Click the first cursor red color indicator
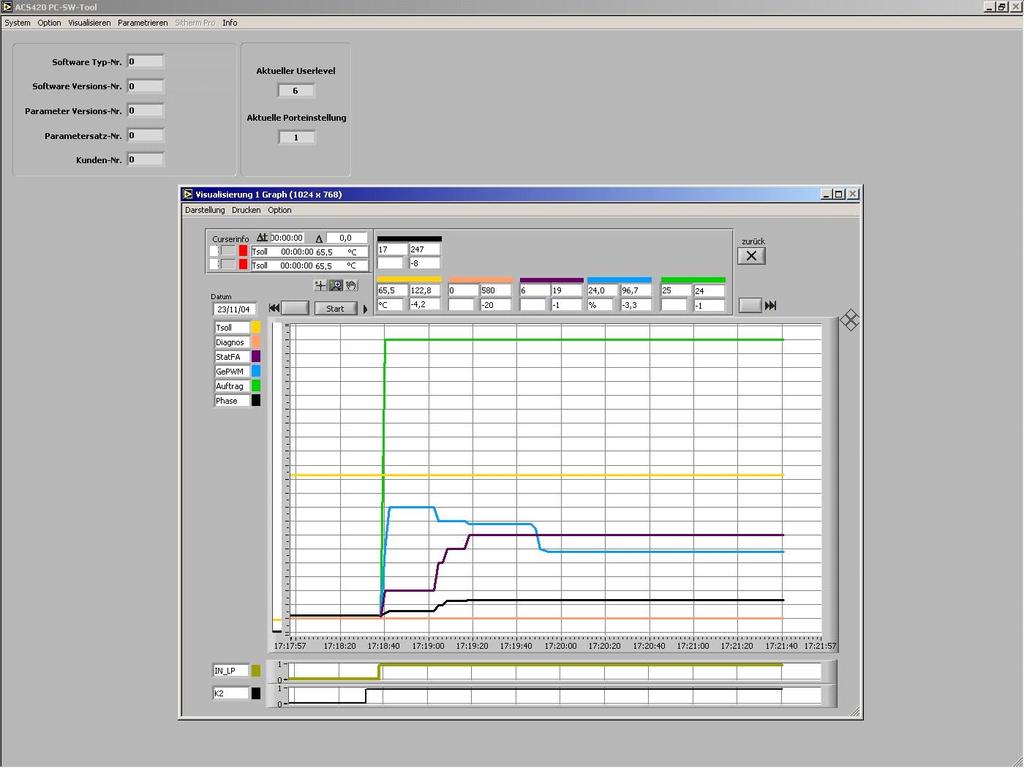 tap(243, 251)
